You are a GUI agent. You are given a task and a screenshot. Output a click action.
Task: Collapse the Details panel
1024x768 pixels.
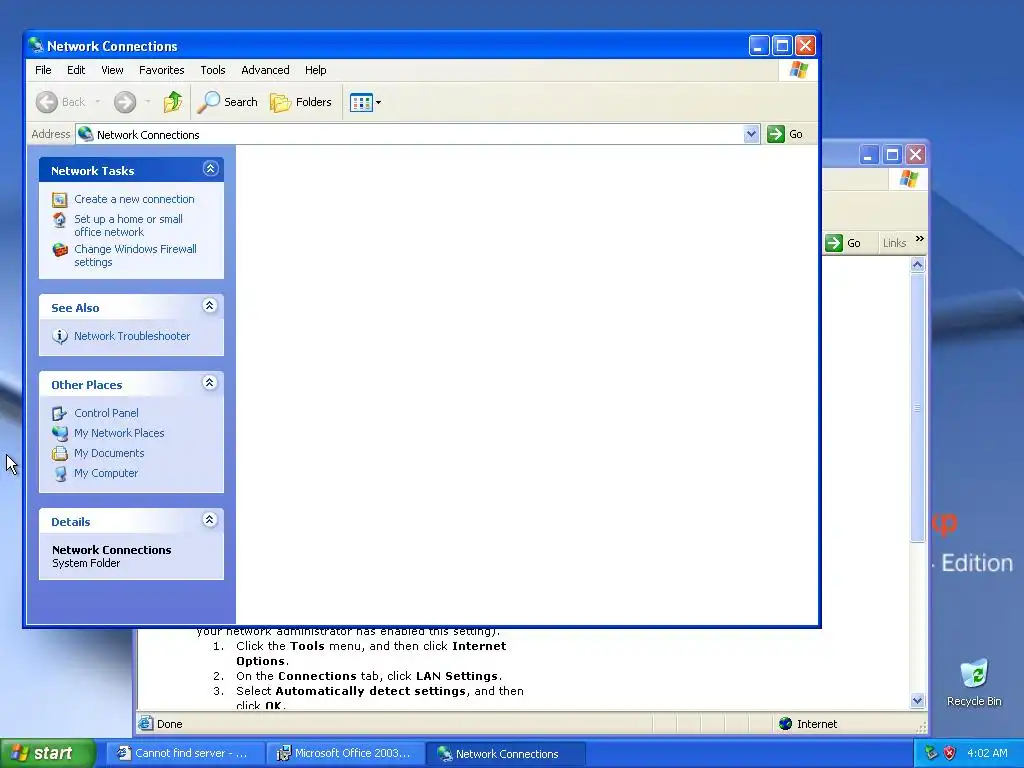click(x=210, y=520)
